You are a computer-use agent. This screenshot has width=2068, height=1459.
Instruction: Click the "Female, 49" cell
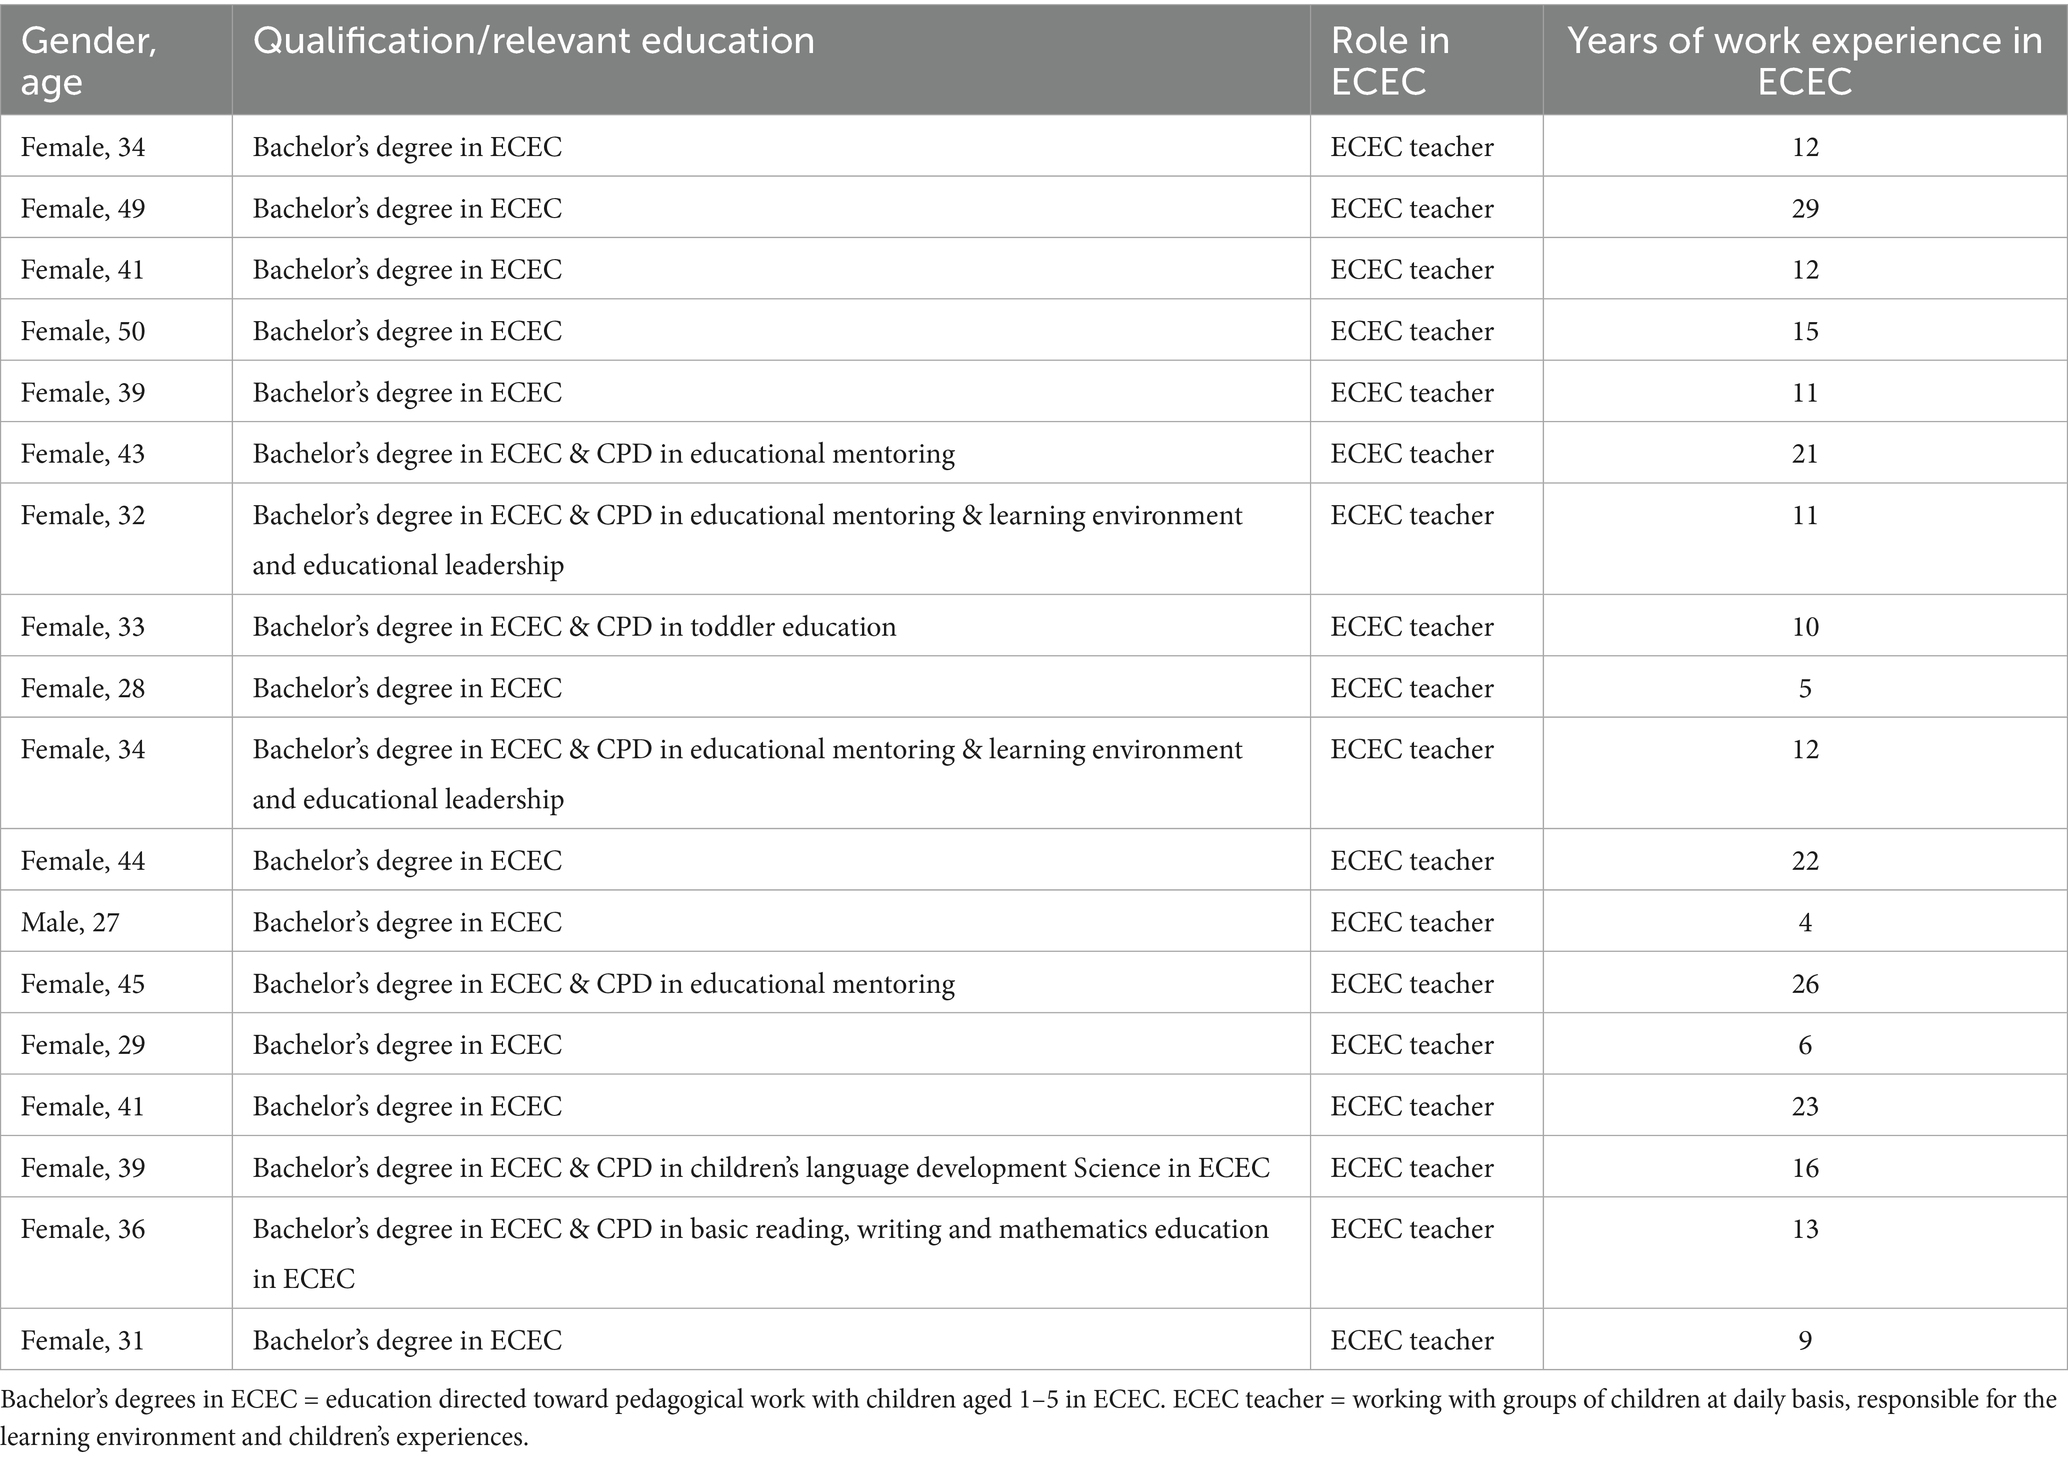tap(83, 208)
